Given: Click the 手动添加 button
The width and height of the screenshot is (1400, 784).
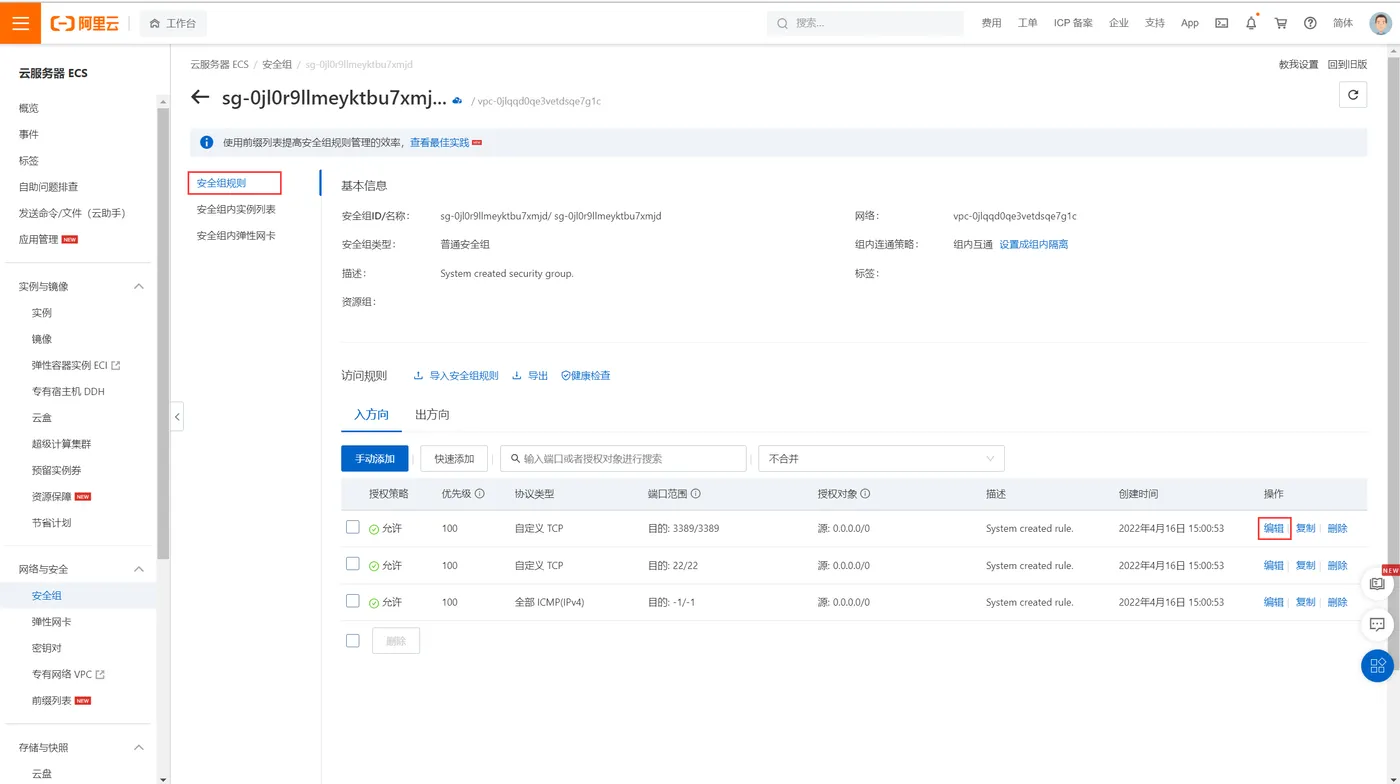Looking at the screenshot, I should [x=375, y=459].
